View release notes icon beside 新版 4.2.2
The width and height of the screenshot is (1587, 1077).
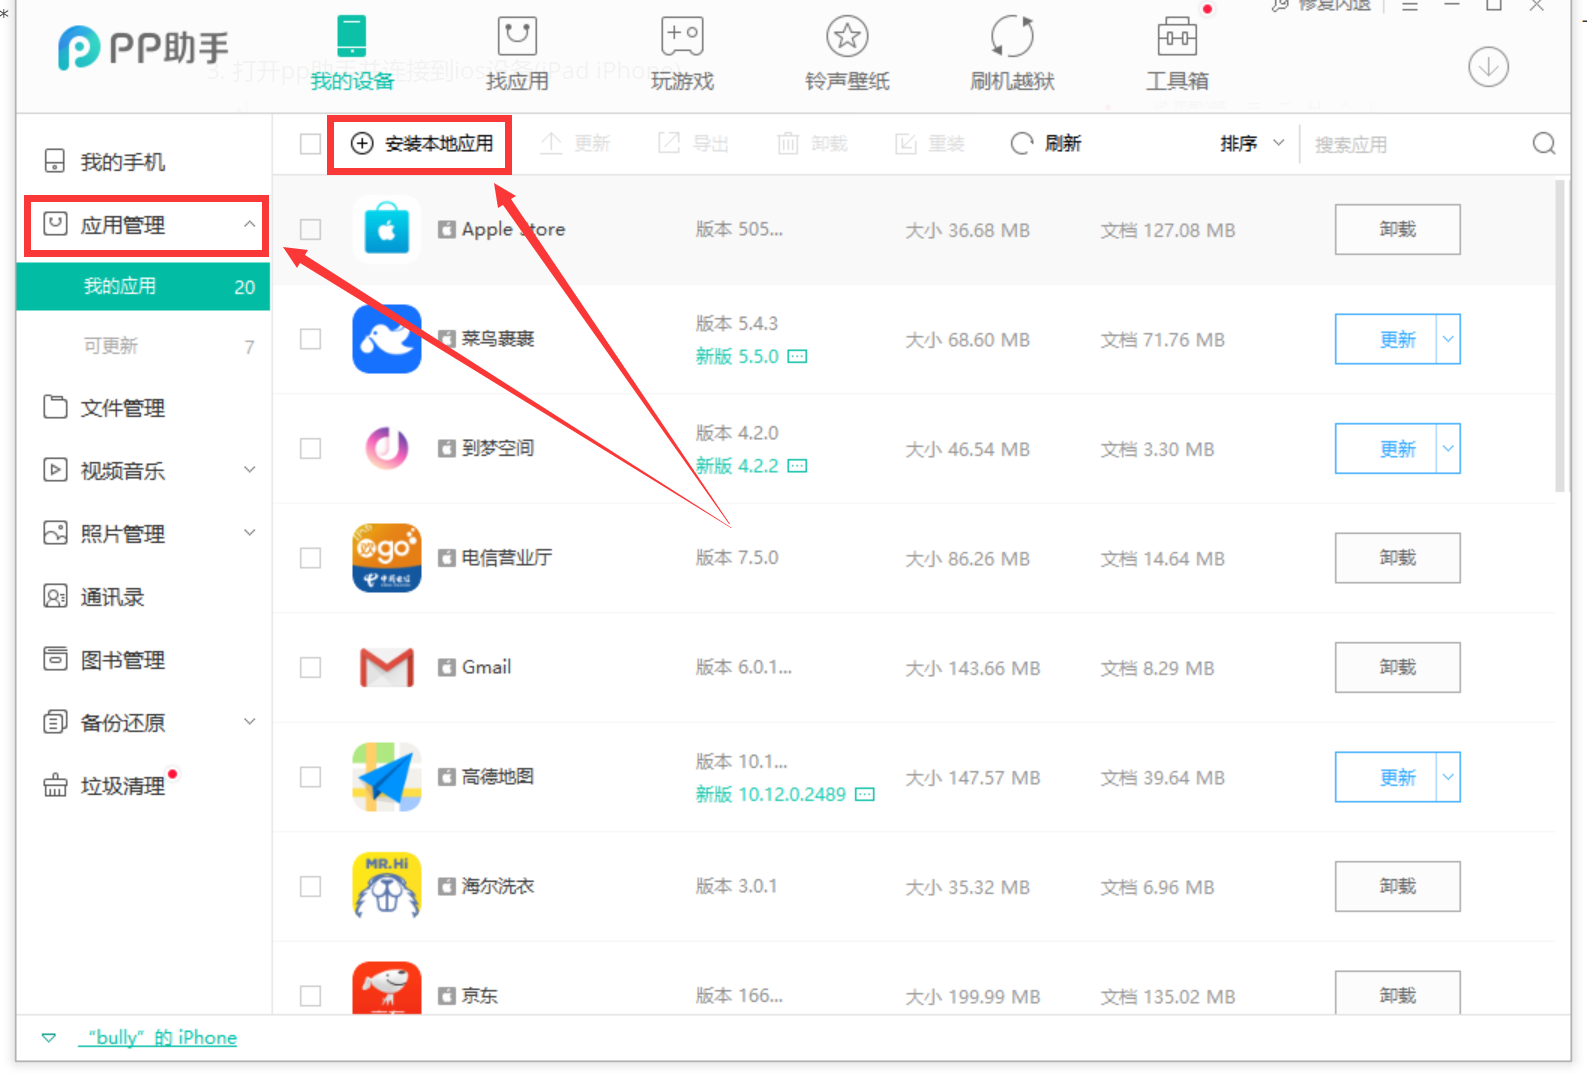pyautogui.click(x=797, y=466)
